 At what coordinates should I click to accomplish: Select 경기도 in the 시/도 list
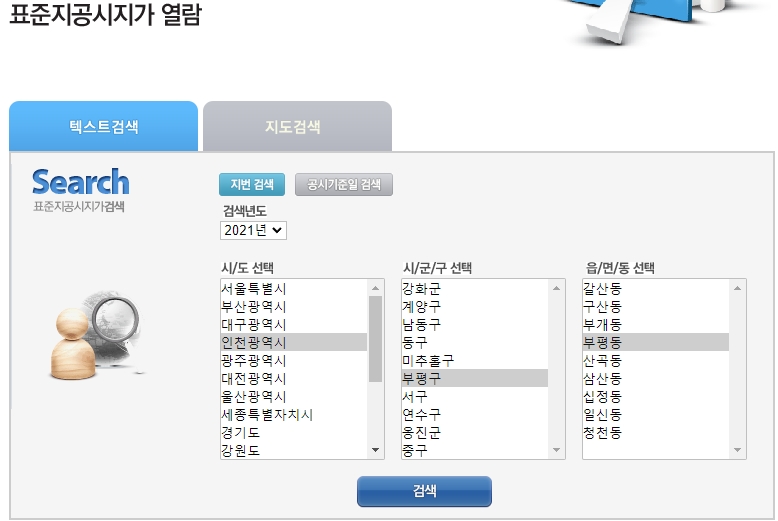[x=294, y=432]
